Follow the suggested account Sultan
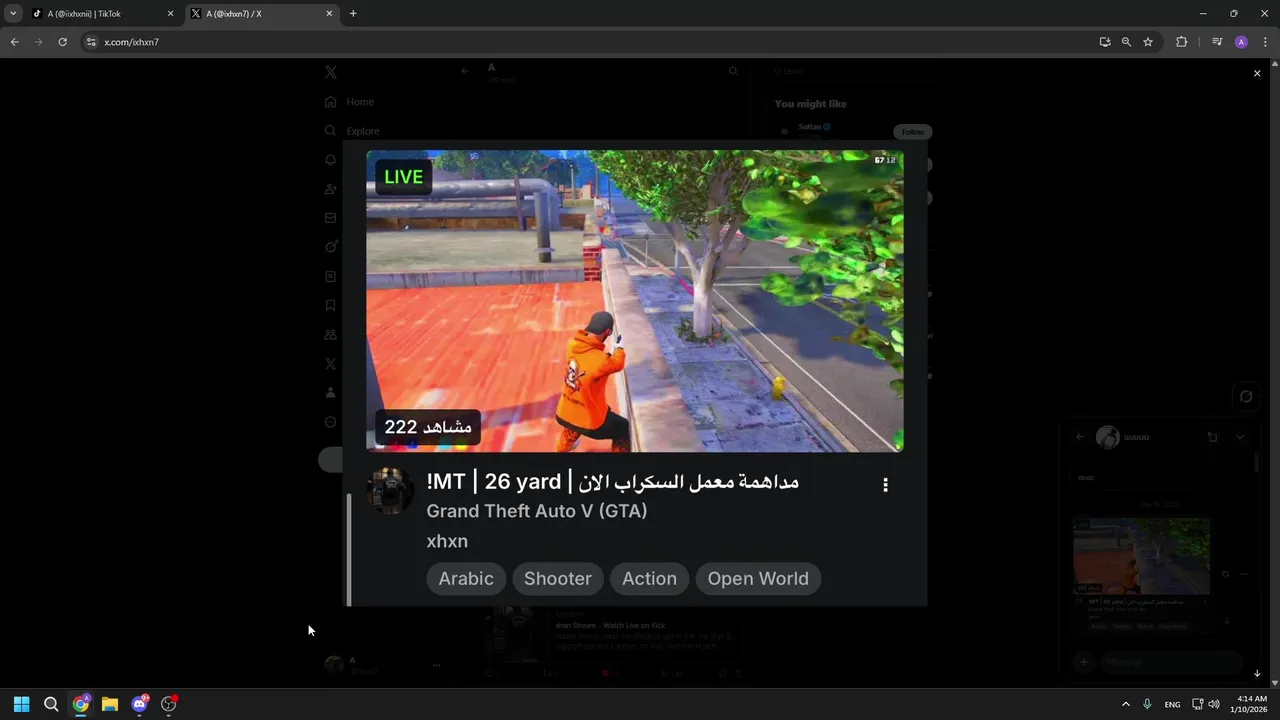The image size is (1280, 720). point(912,132)
